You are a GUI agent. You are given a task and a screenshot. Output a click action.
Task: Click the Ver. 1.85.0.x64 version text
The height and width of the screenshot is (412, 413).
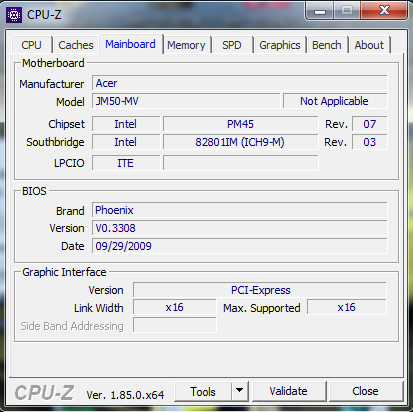125,395
